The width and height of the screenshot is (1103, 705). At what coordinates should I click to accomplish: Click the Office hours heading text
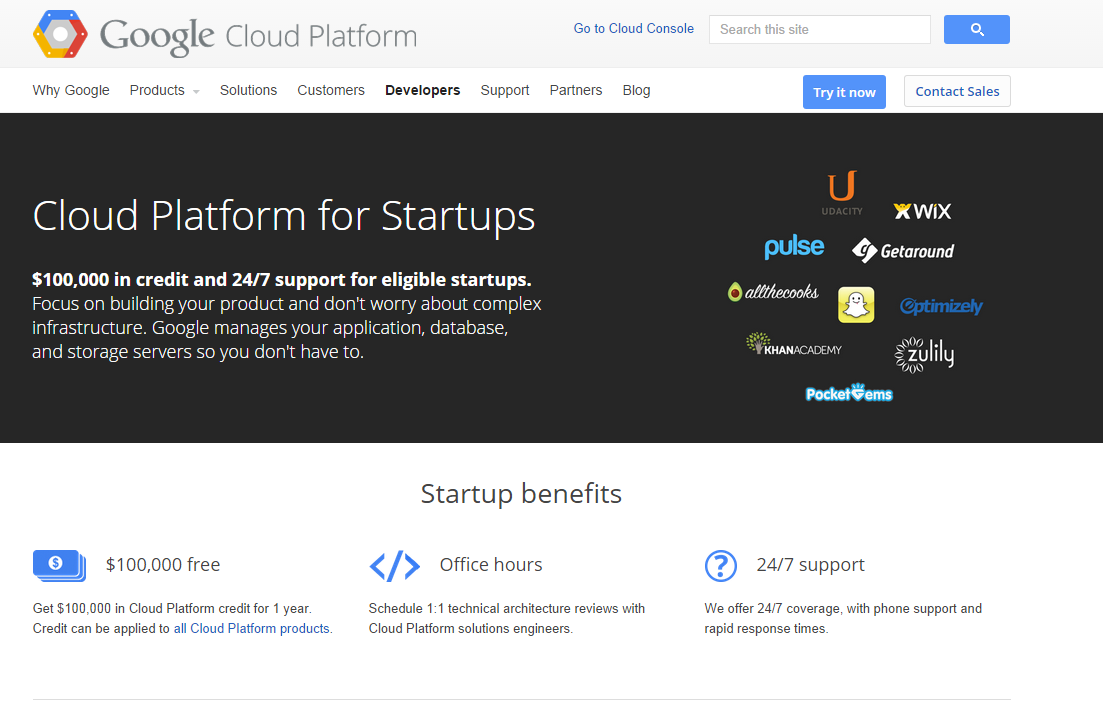coord(491,565)
